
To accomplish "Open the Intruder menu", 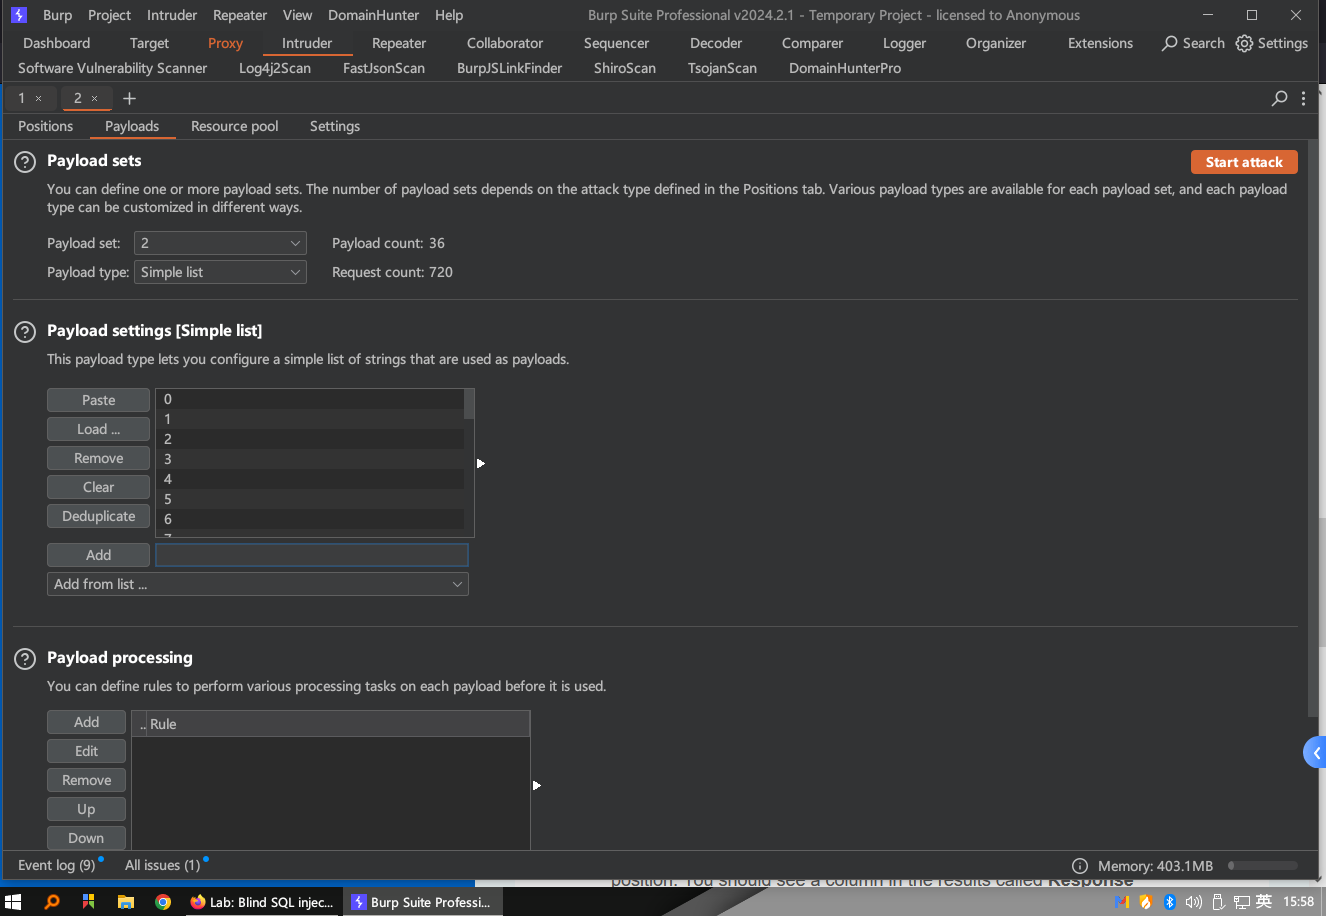I will [x=172, y=15].
